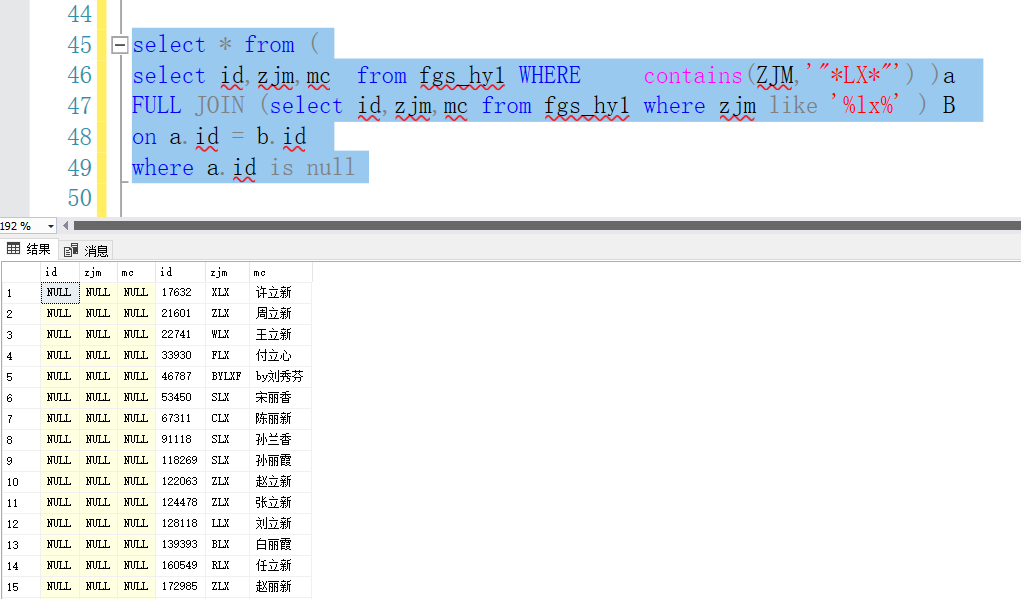This screenshot has width=1021, height=599.
Task: Switch to the 结果 tab
Action: pyautogui.click(x=29, y=249)
